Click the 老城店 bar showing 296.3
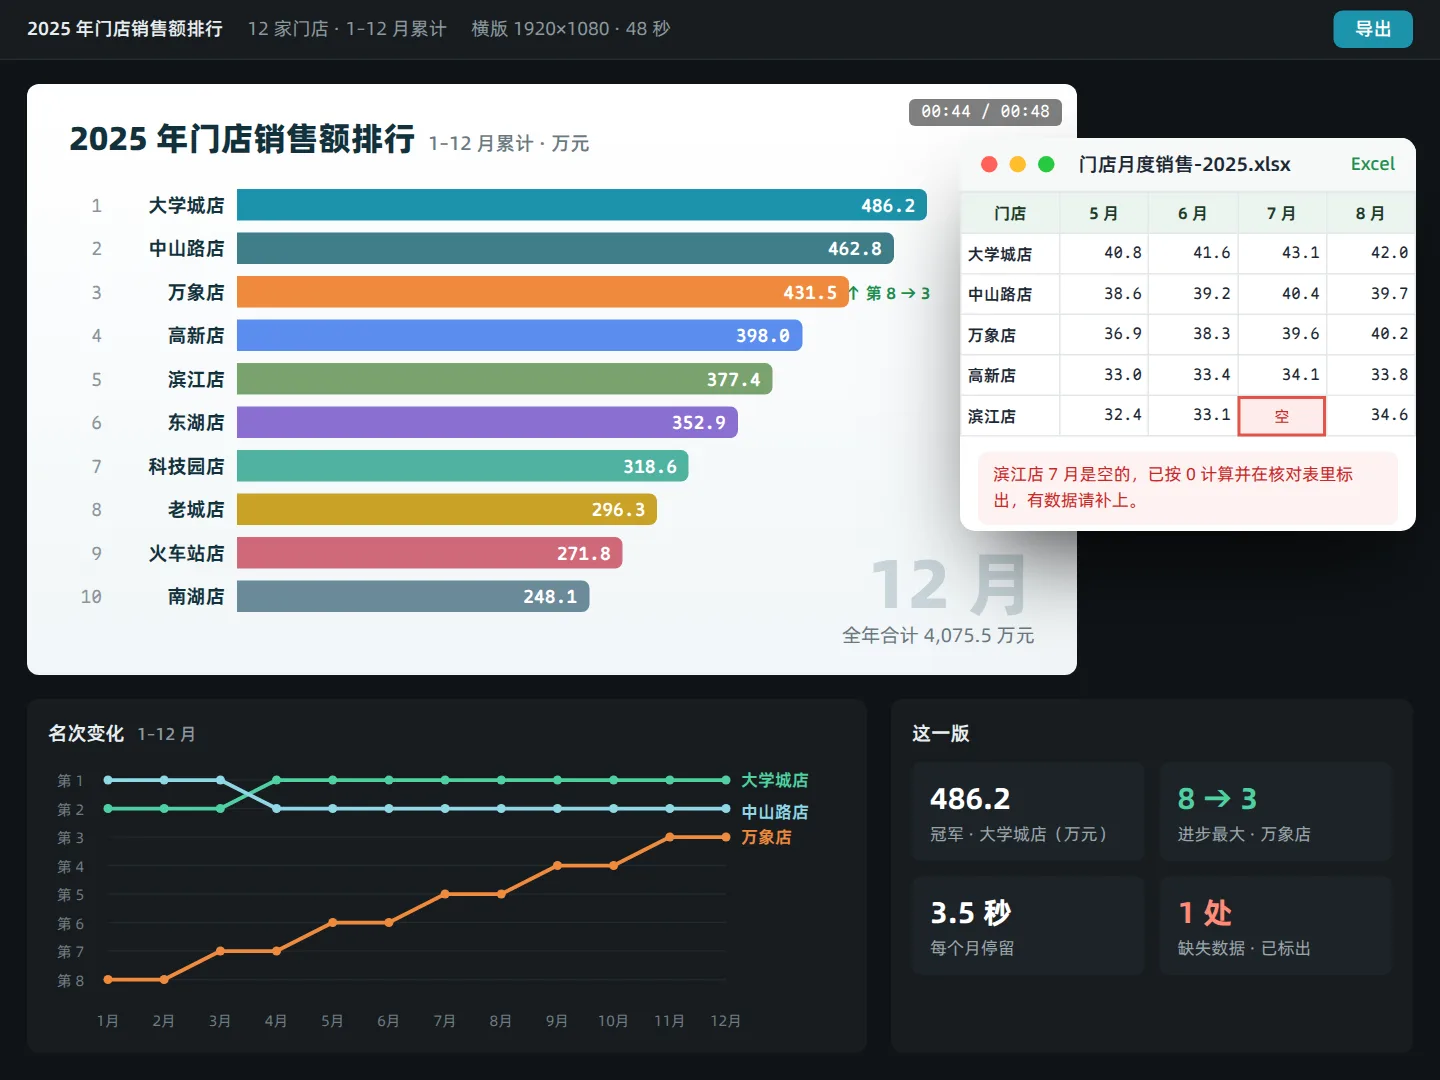1440x1080 pixels. click(447, 509)
